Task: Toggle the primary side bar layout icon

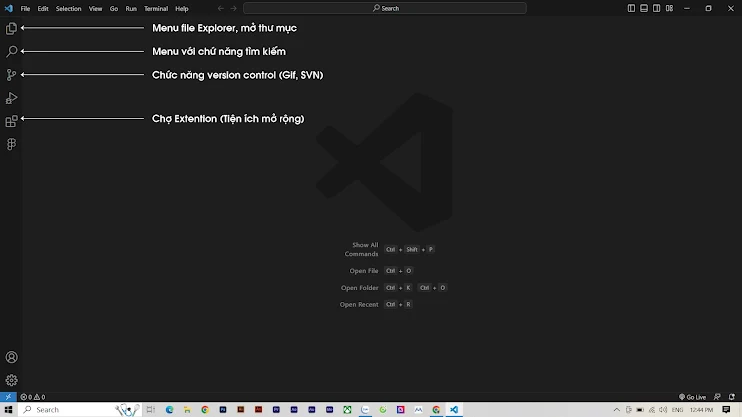Action: pyautogui.click(x=631, y=8)
